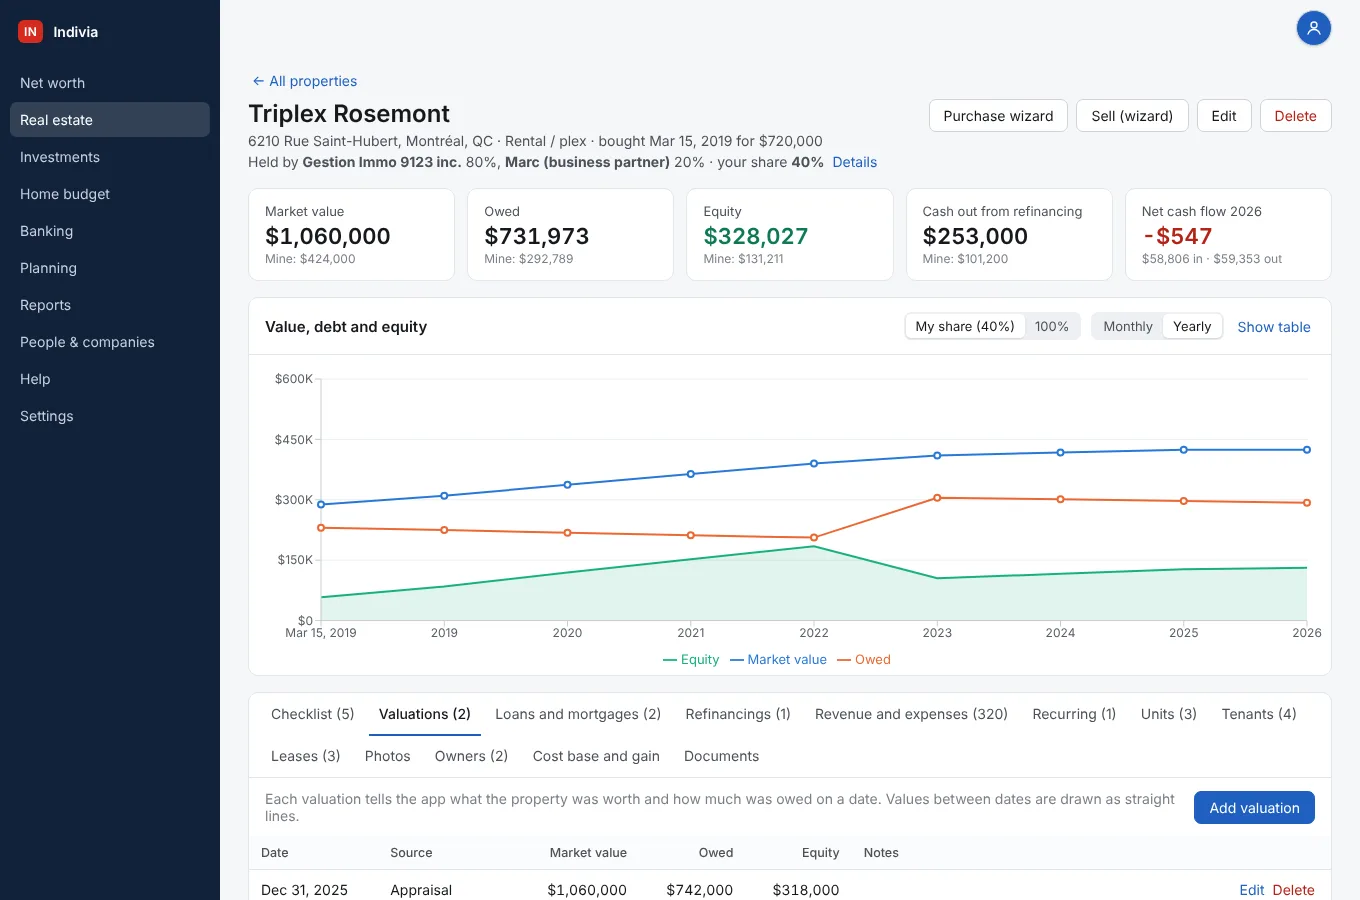Switch chart to My share (40%)
Image resolution: width=1360 pixels, height=900 pixels.
click(965, 327)
